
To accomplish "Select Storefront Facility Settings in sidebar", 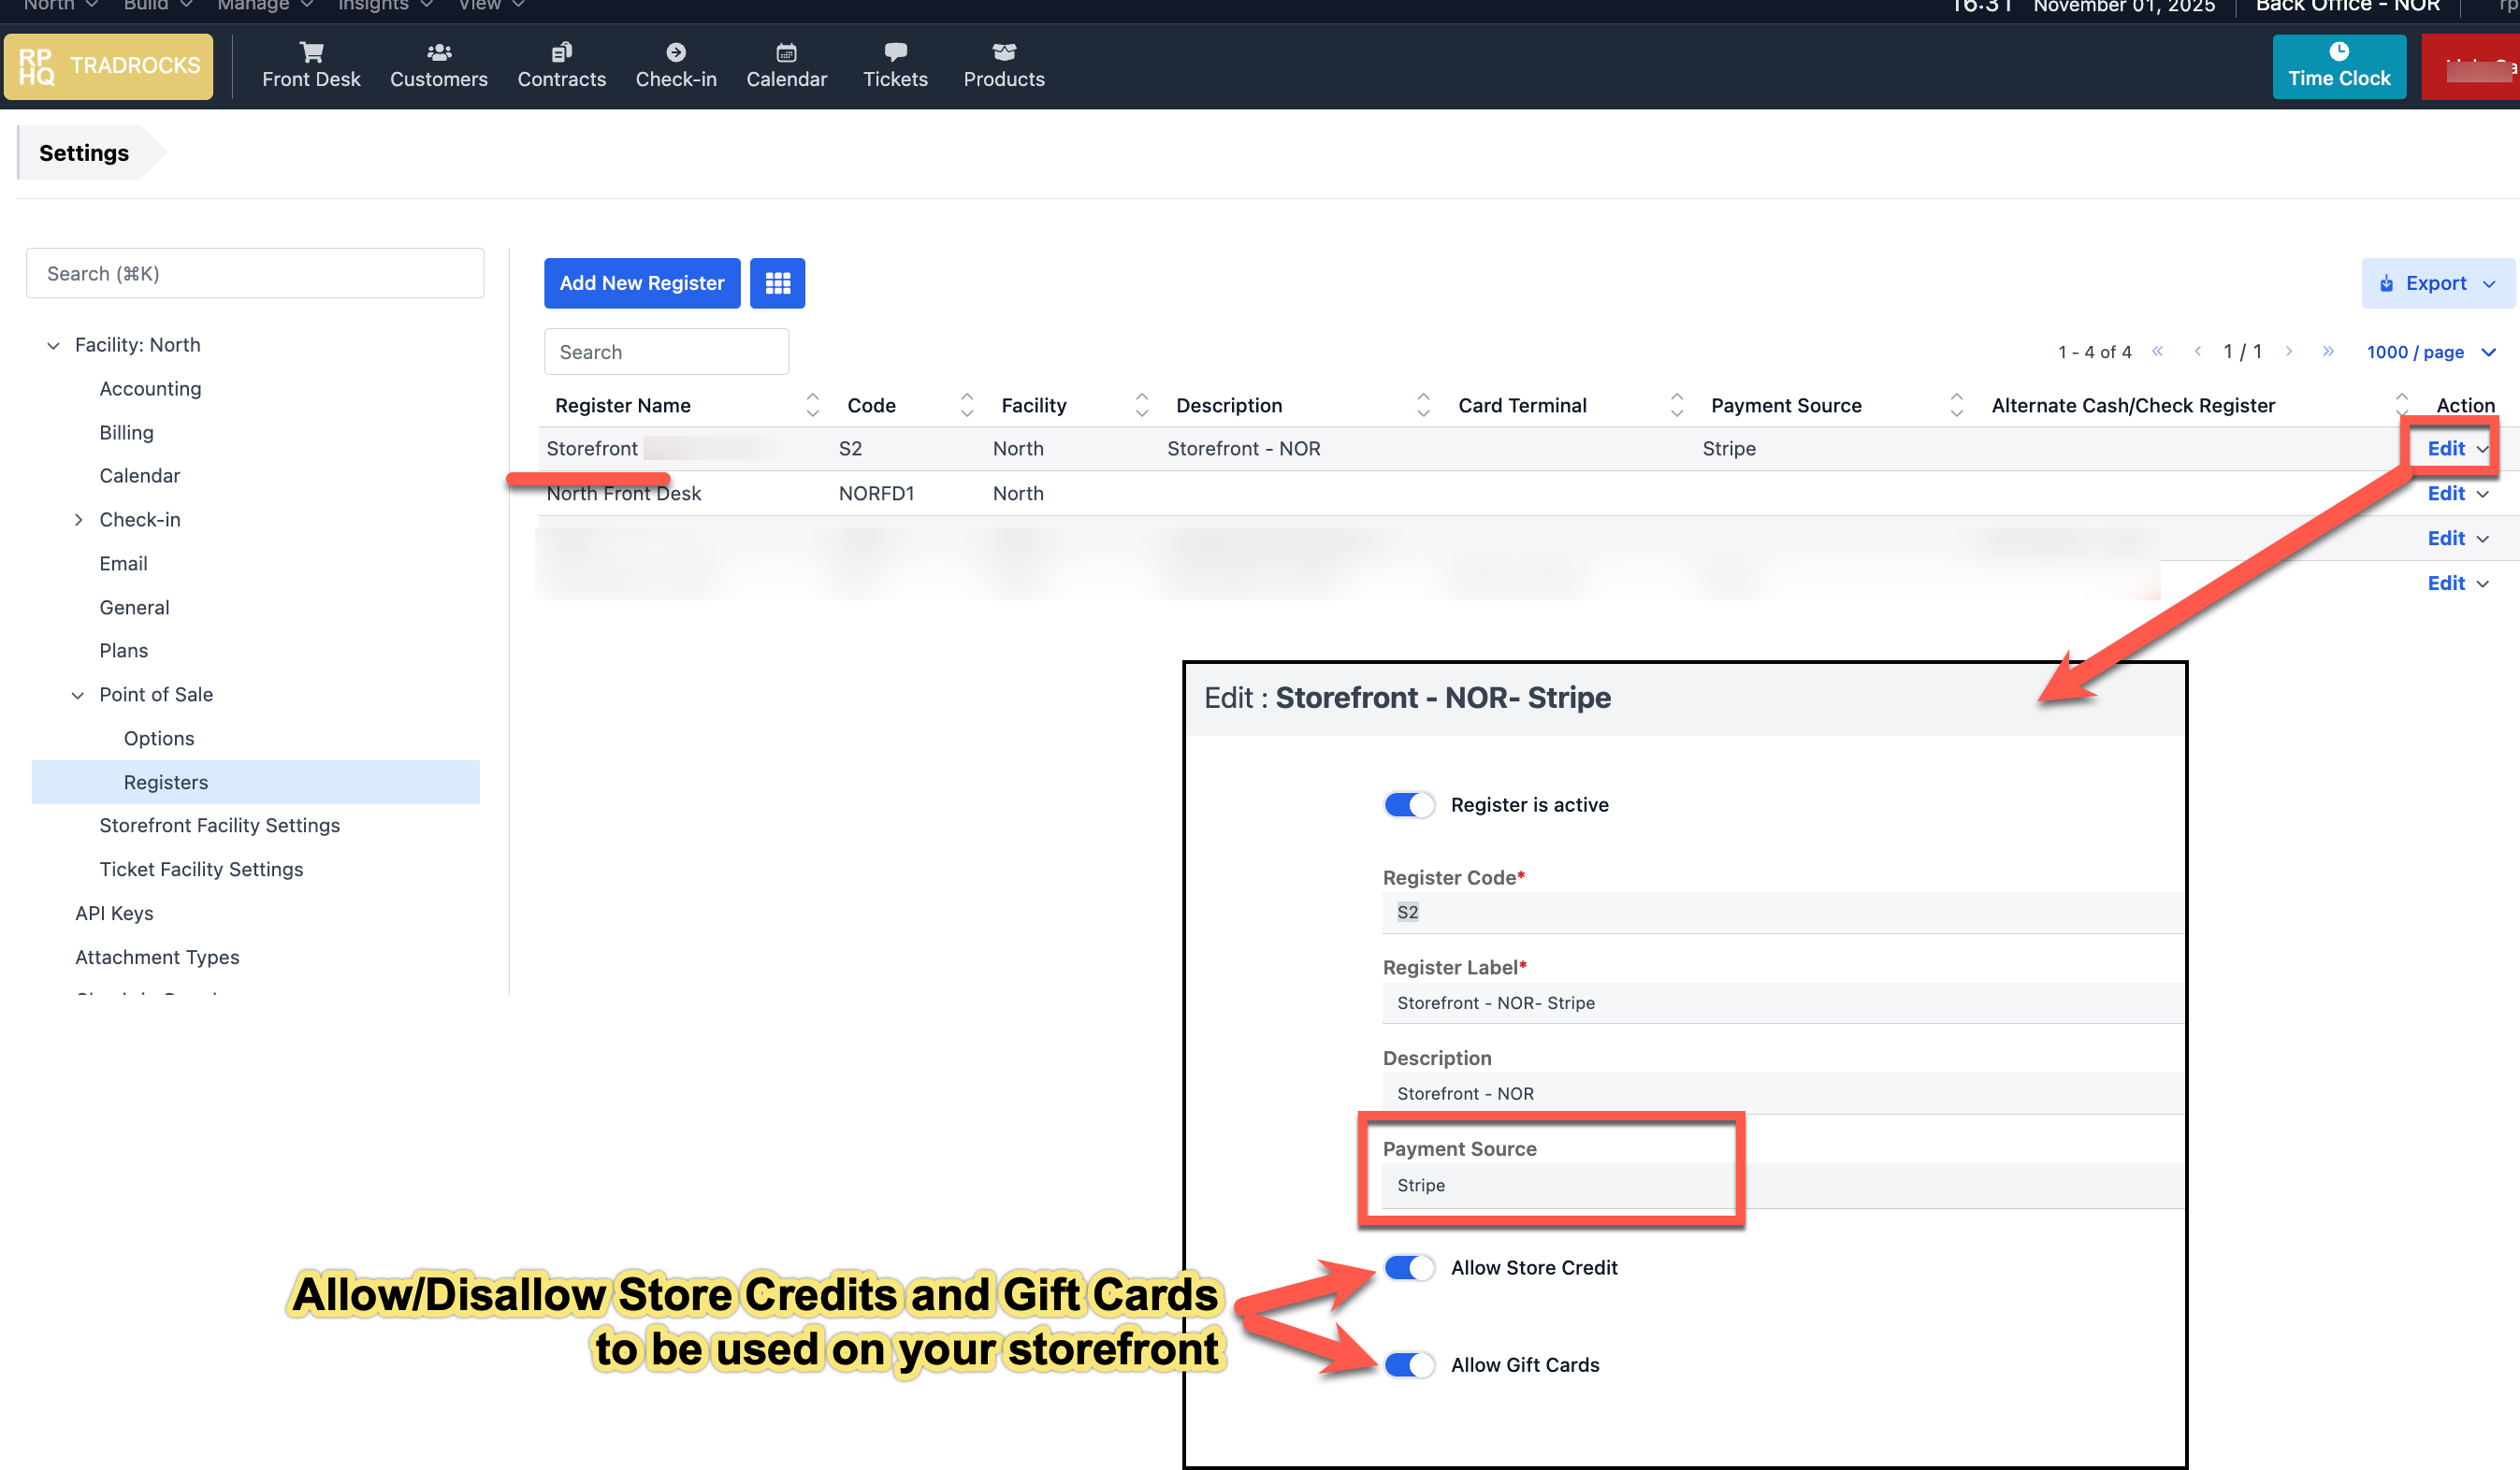I will pos(219,825).
